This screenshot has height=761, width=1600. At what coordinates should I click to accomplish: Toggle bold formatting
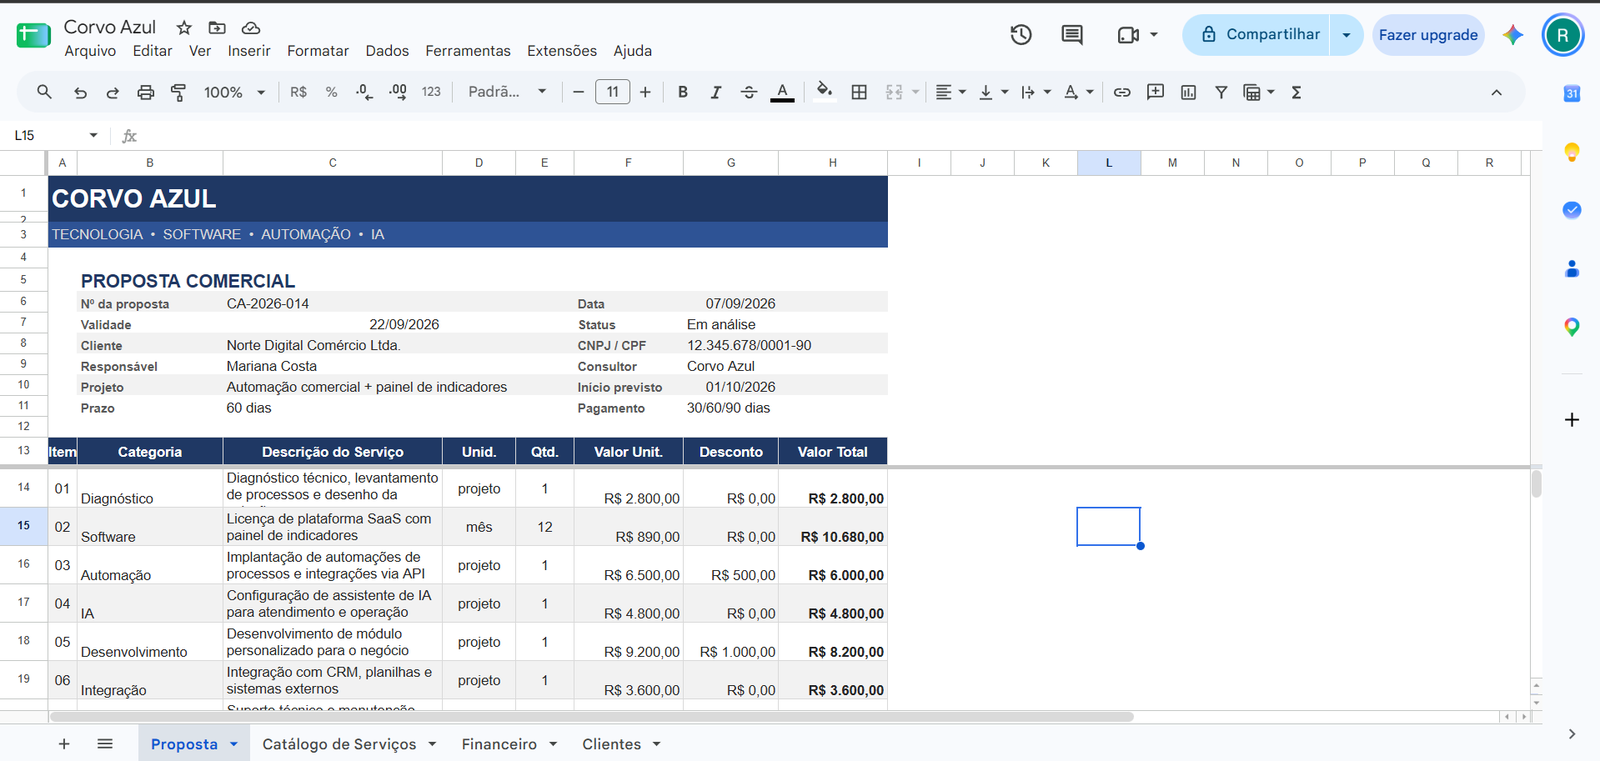point(683,92)
